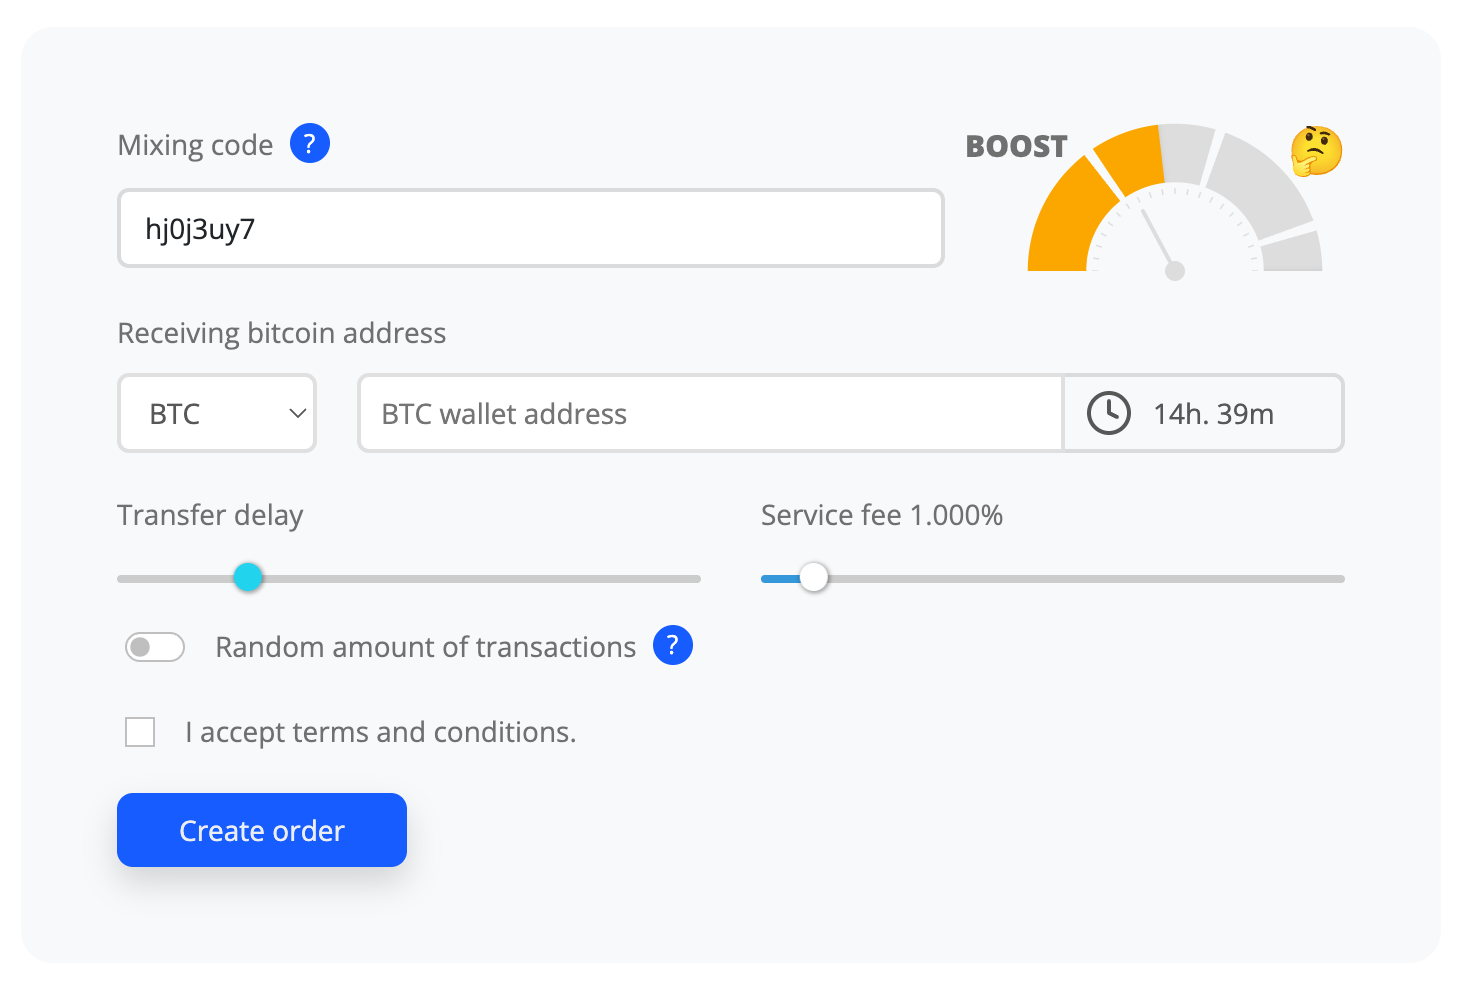The image size is (1464, 988).
Task: Click inside the mixing code field showing hj0j3uy7
Action: [x=530, y=228]
